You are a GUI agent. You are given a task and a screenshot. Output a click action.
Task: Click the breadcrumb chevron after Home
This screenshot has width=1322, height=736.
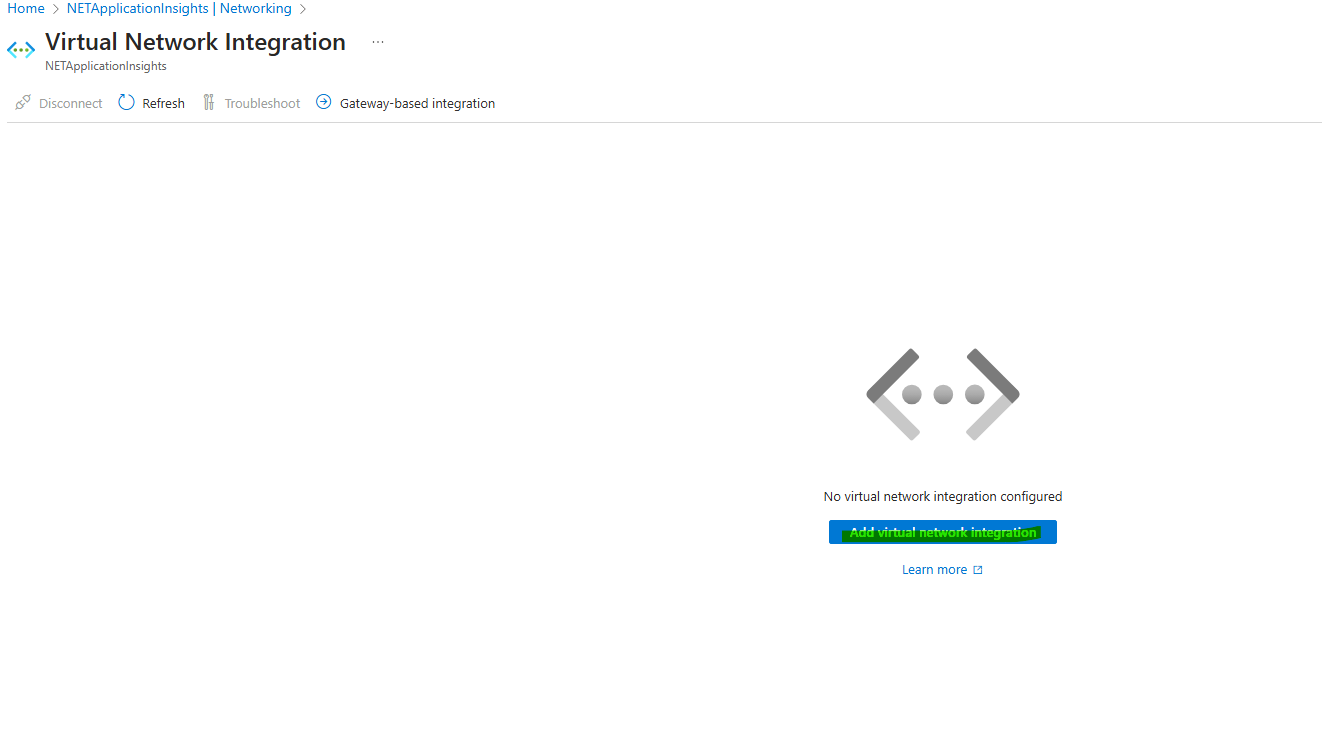pos(56,9)
